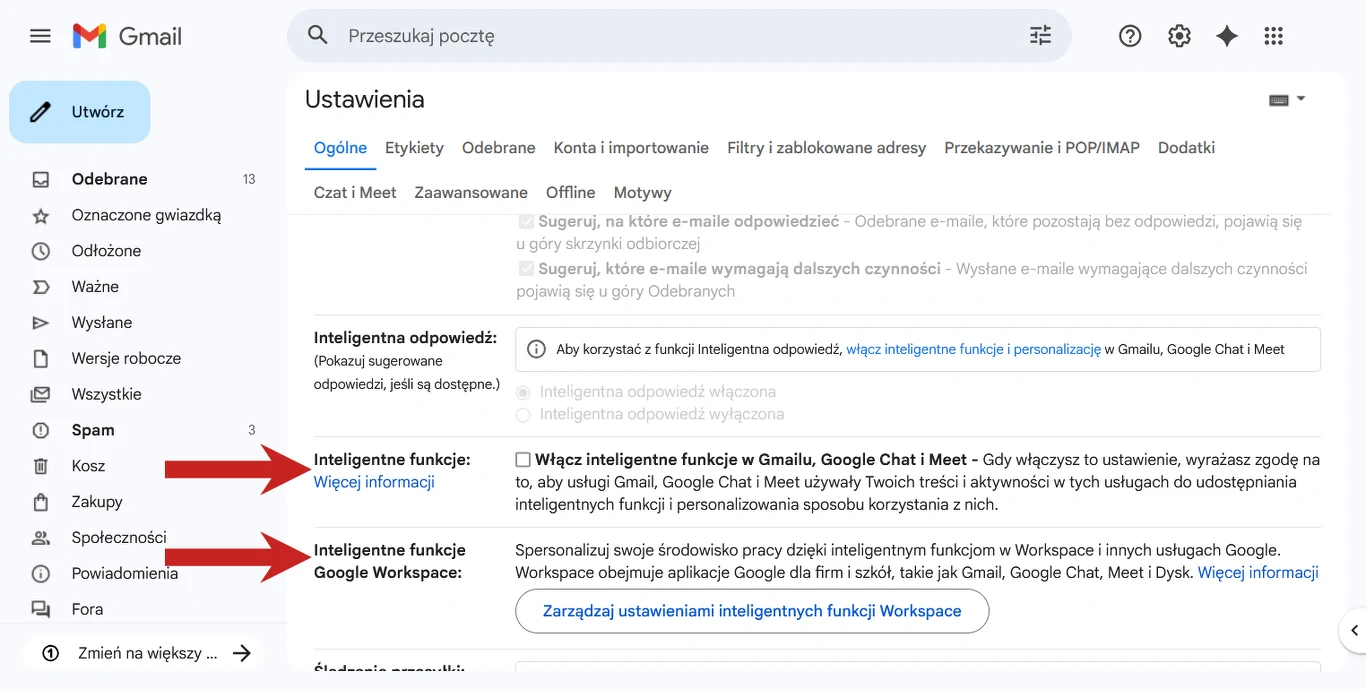Click the Zakupy shopping bag icon
Viewport: 1366px width, 689px height.
point(41,502)
